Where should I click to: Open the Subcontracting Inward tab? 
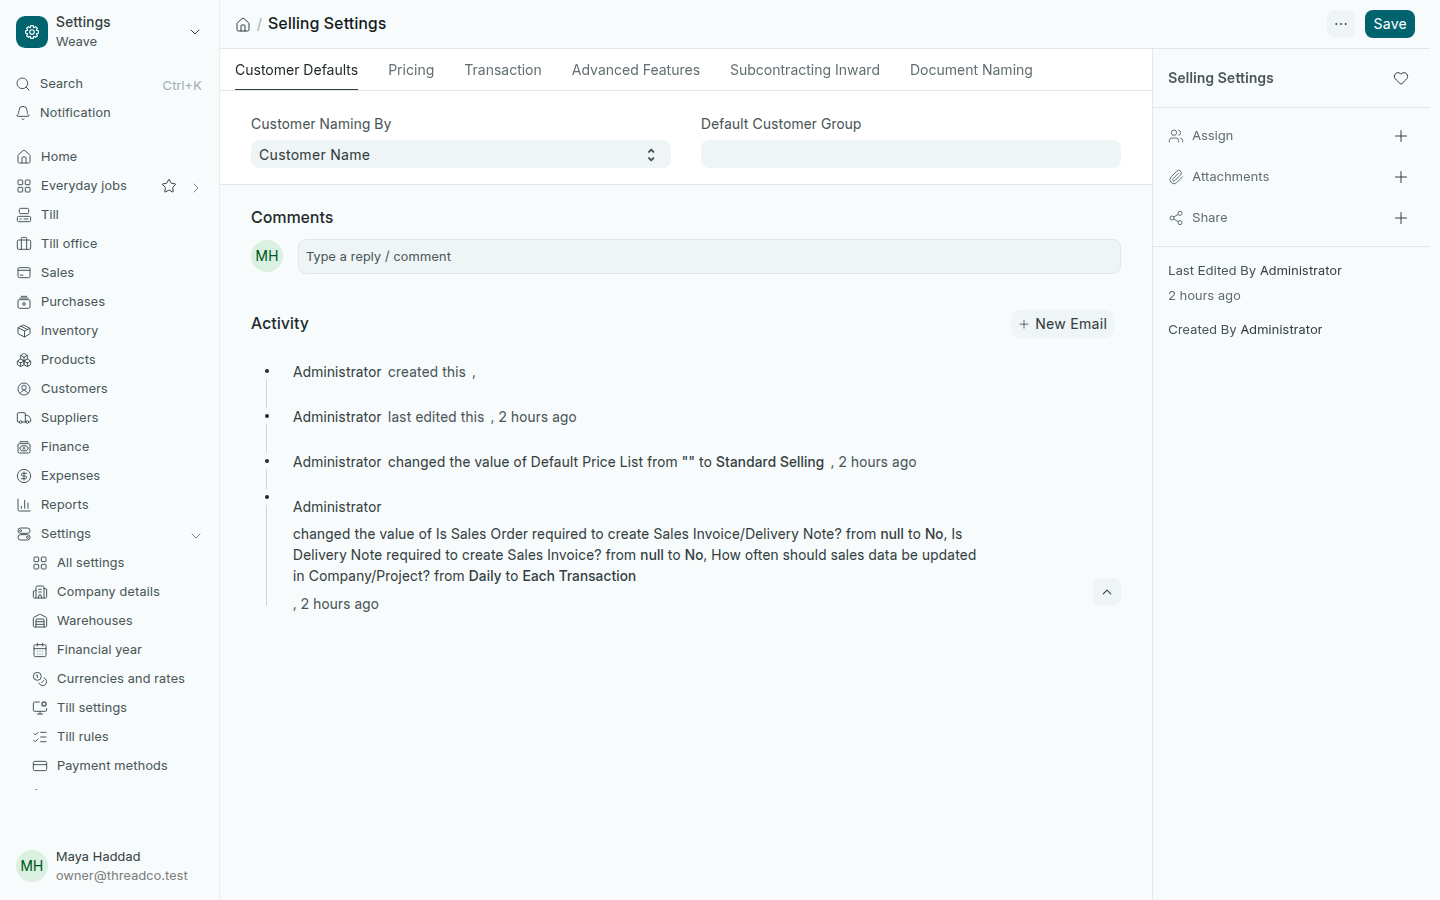tap(805, 70)
